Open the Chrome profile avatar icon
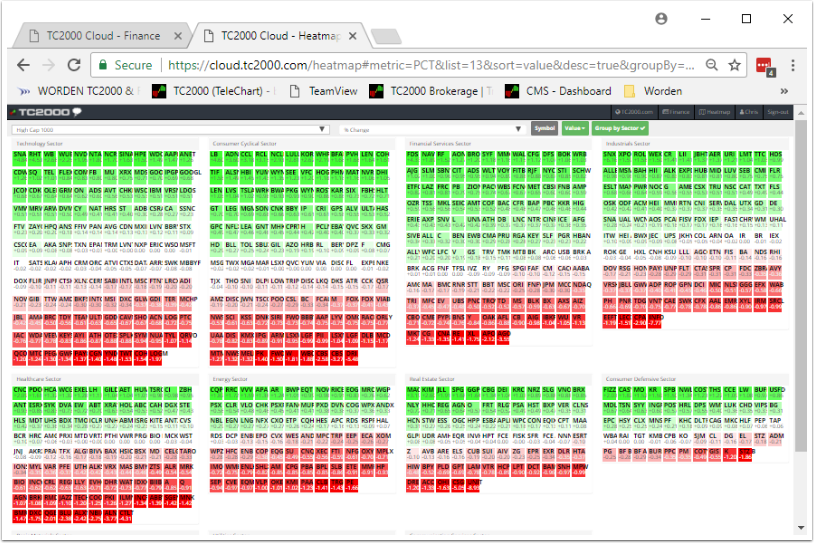 click(661, 19)
